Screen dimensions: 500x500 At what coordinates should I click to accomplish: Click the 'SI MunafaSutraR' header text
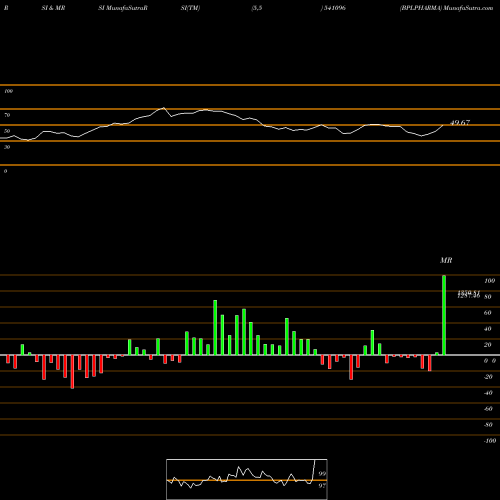pos(123,8)
